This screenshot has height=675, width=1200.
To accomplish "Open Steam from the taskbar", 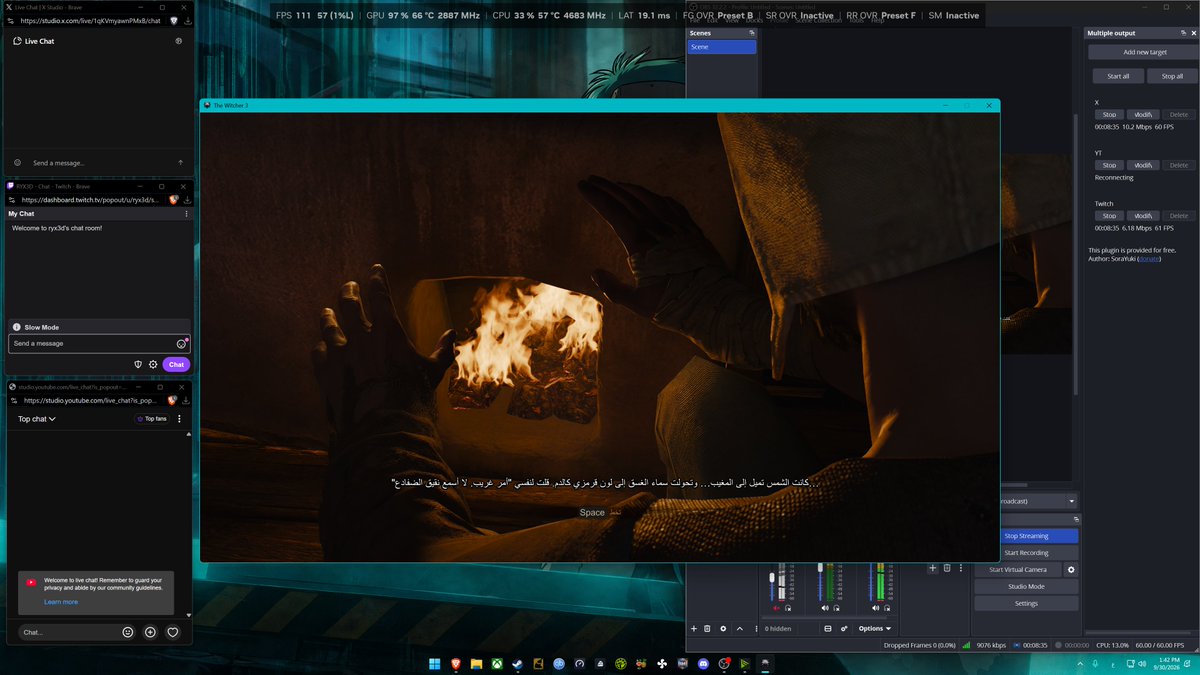I will (517, 664).
